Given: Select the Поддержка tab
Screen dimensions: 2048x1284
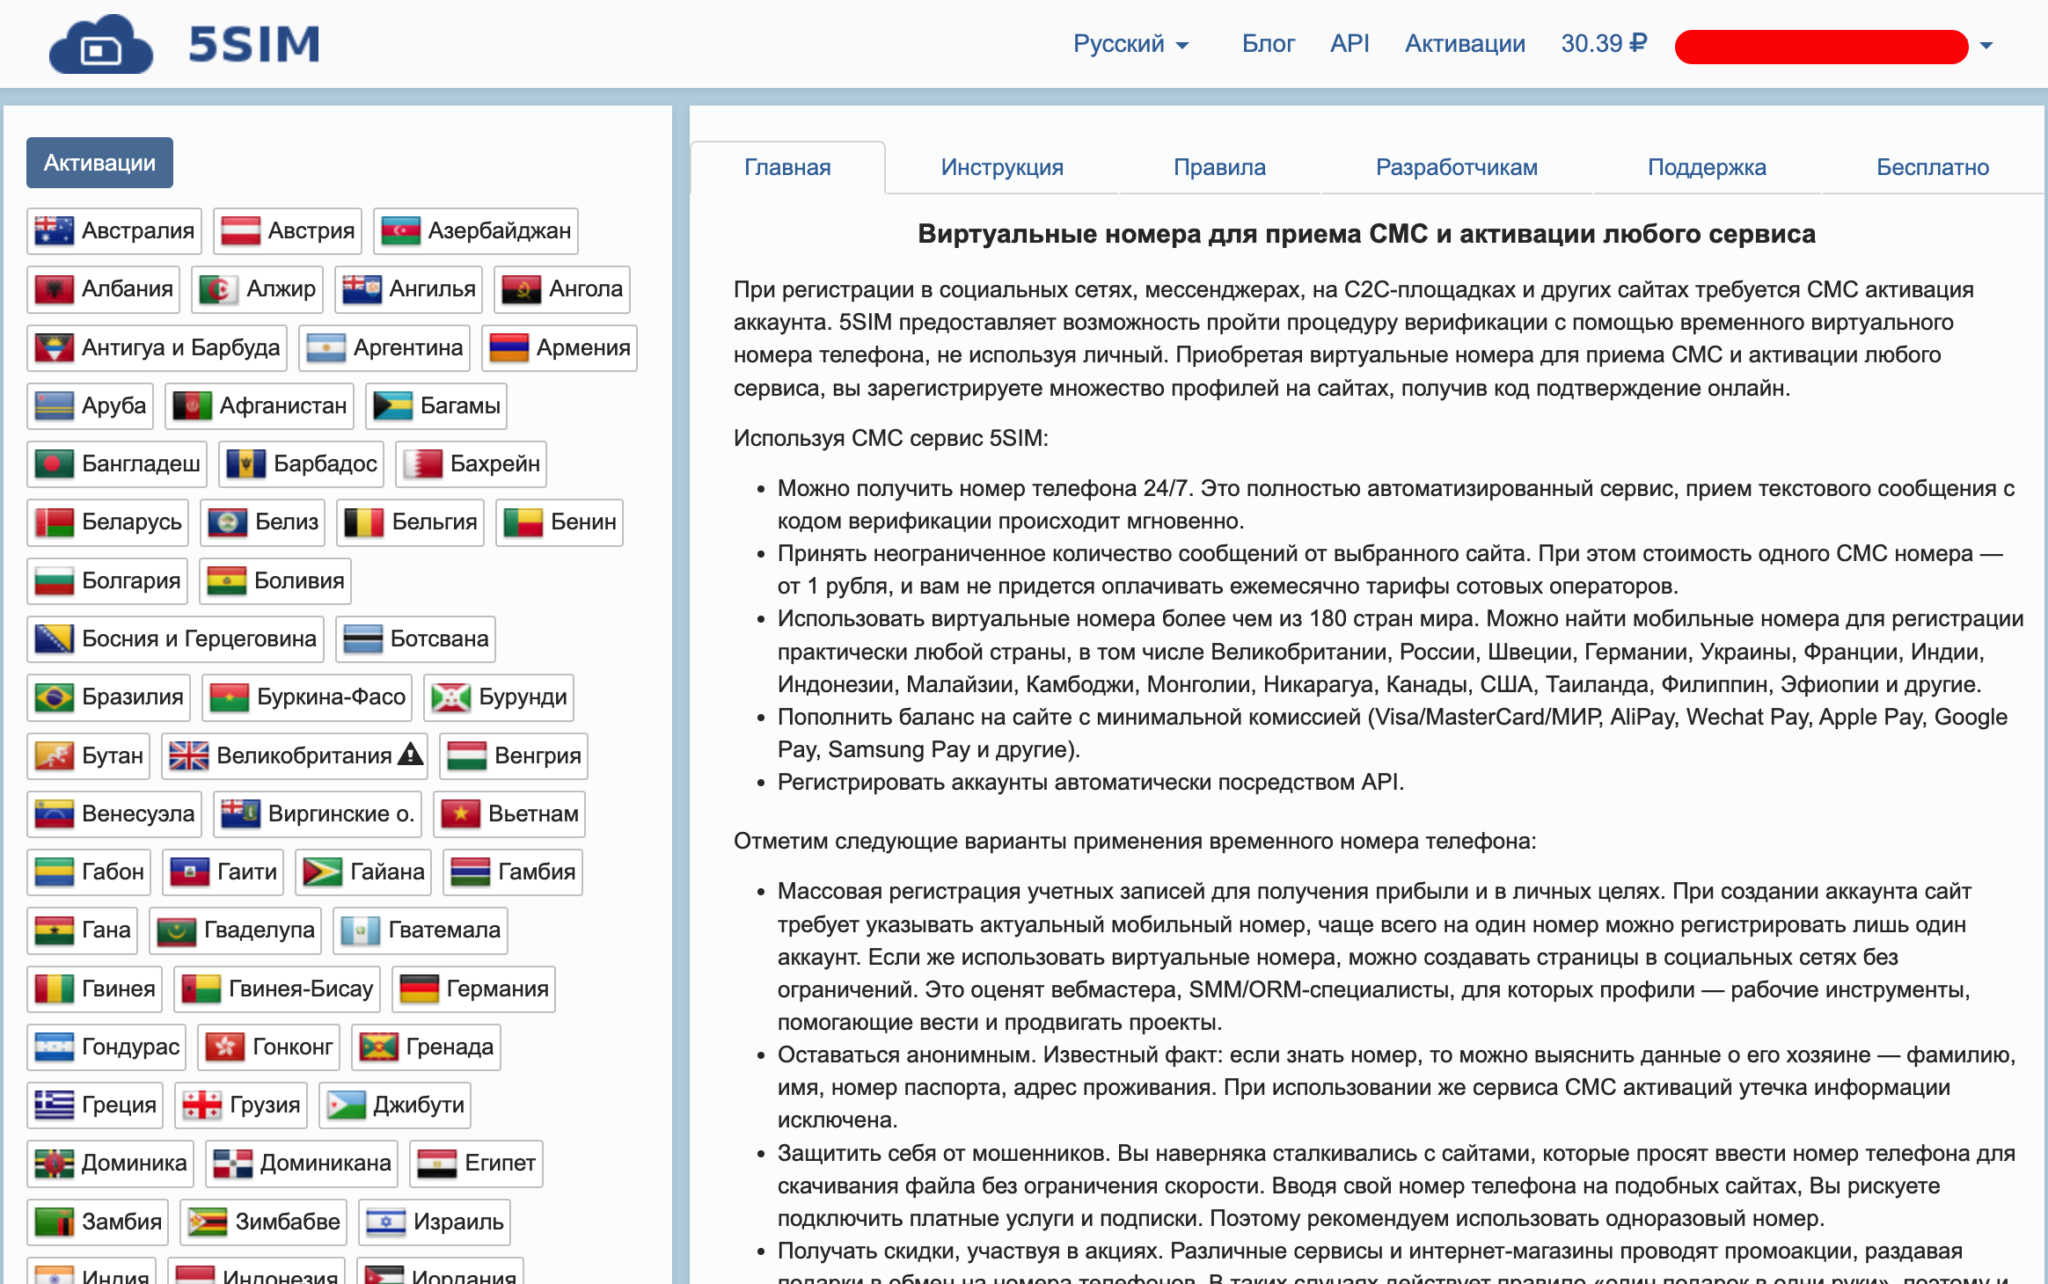Looking at the screenshot, I should pyautogui.click(x=1706, y=167).
